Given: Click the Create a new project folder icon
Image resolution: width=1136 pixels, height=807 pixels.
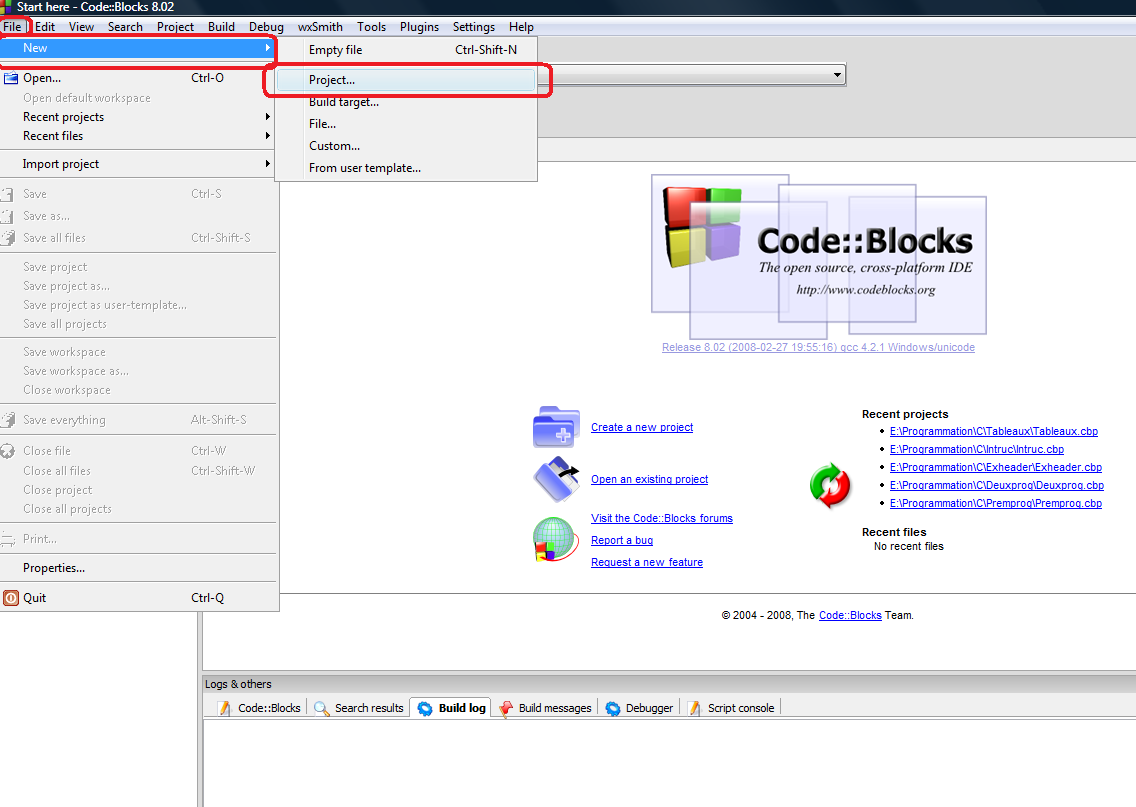Looking at the screenshot, I should pos(556,427).
